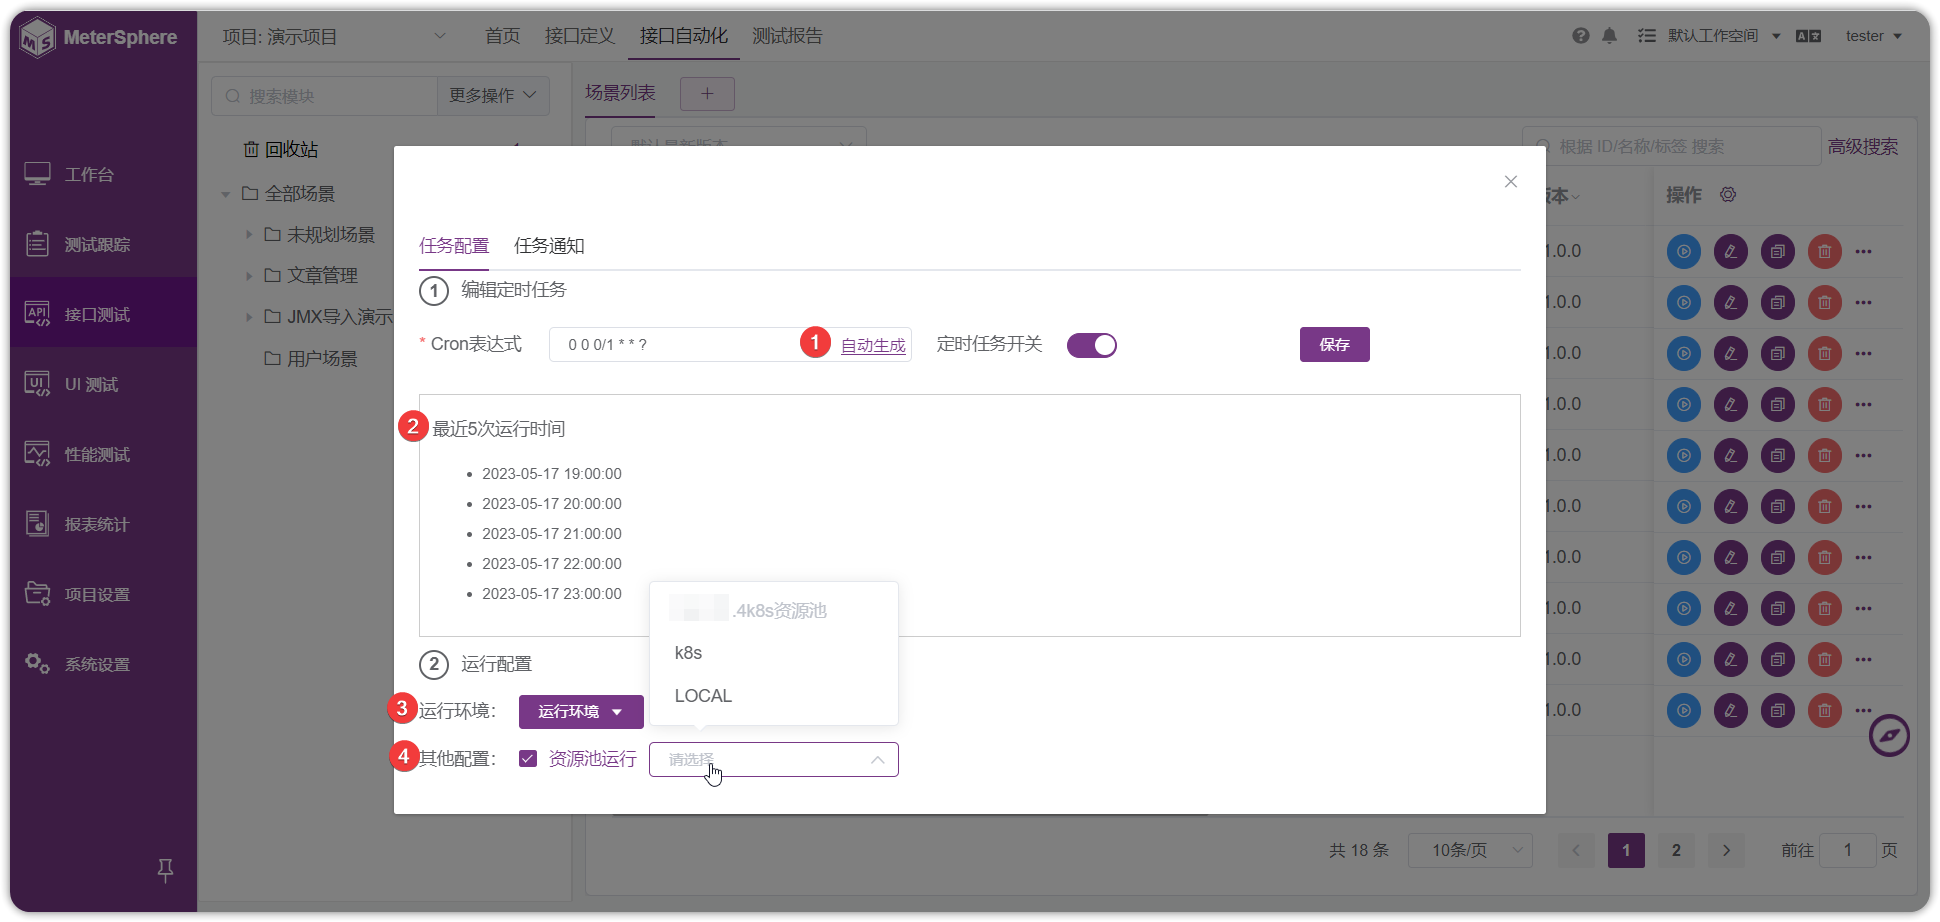Viewport: 1940px width, 922px height.
Task: Switch to the 任务通知 tab
Action: click(549, 246)
